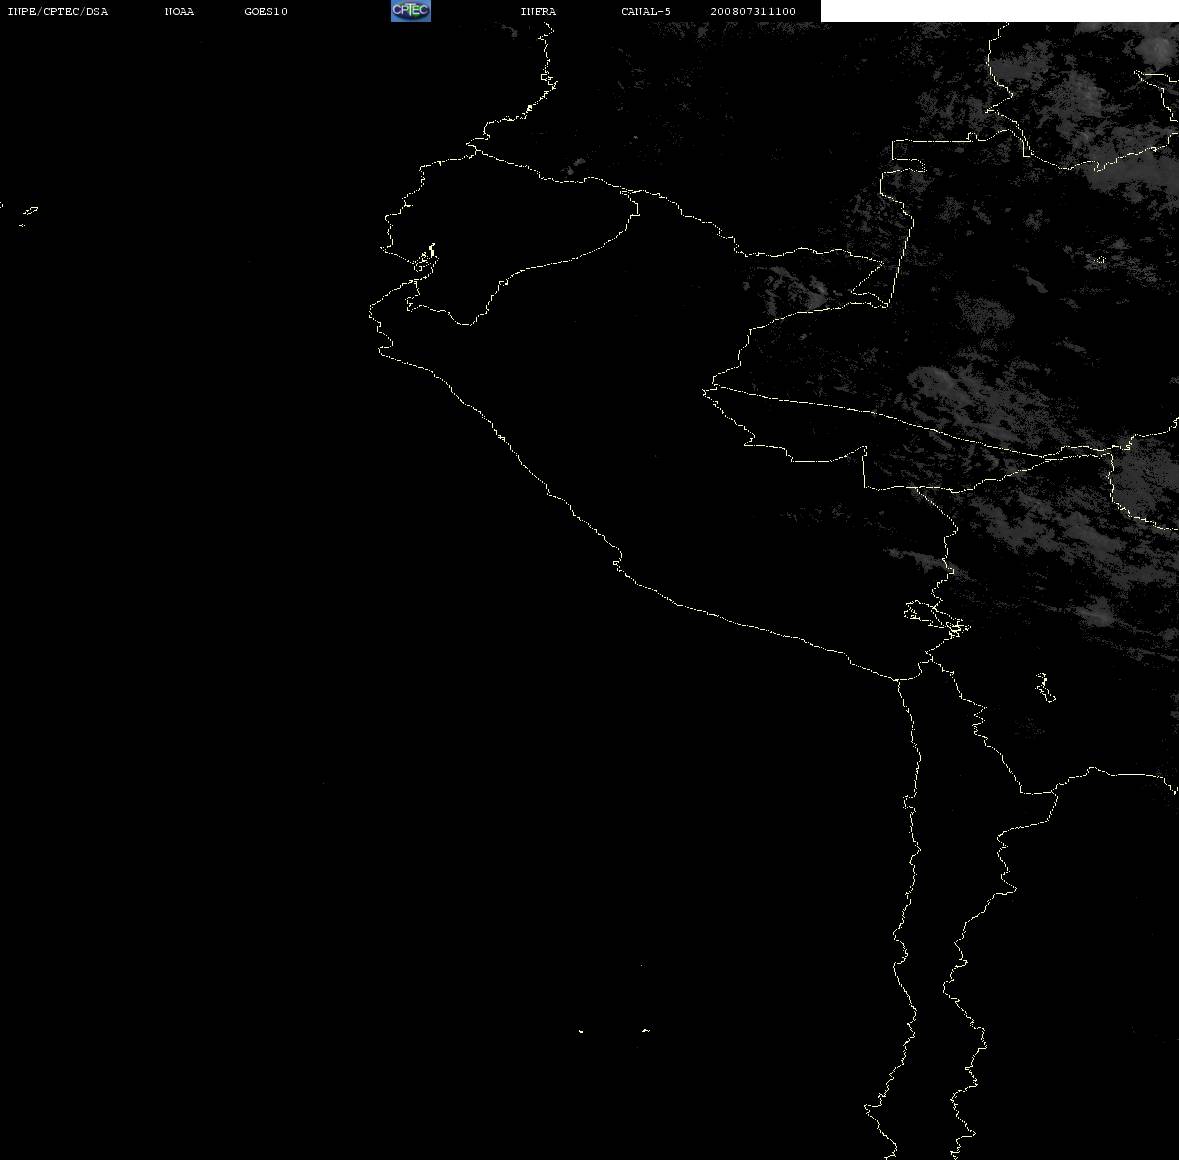The height and width of the screenshot is (1160, 1179).
Task: Click the CANAL-5 channel label
Action: pos(646,11)
